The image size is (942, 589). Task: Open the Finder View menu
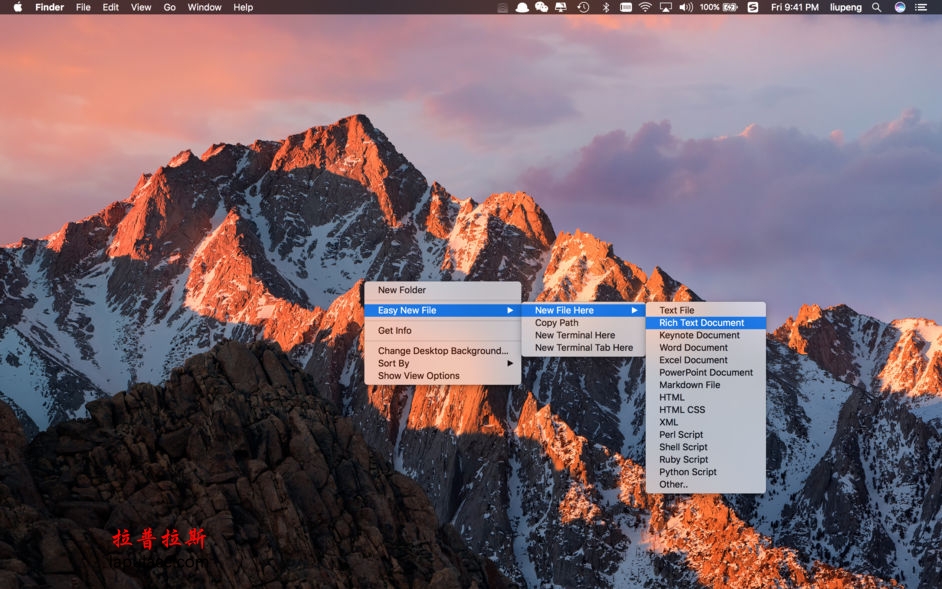point(141,7)
